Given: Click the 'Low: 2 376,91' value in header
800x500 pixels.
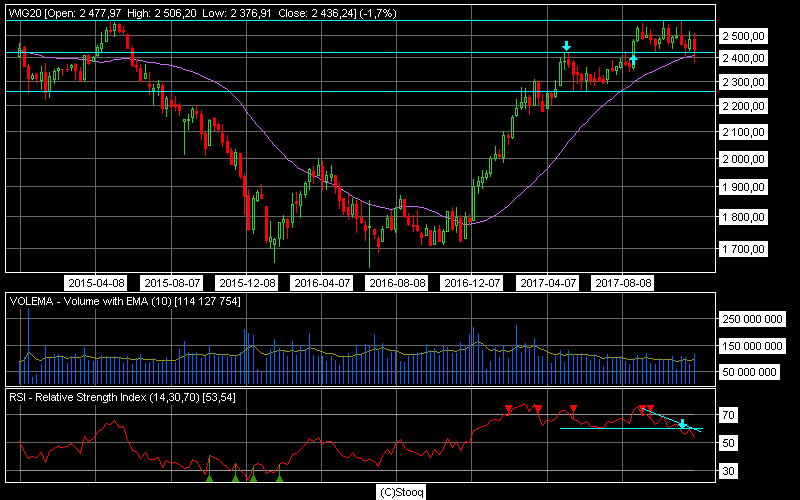Looking at the screenshot, I should point(237,13).
